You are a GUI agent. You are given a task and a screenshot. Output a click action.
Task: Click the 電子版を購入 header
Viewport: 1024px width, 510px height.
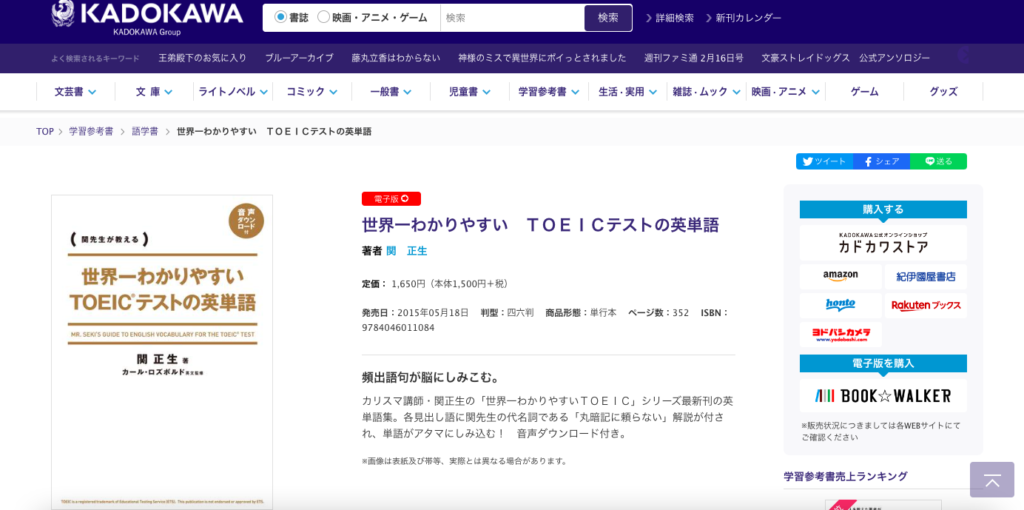coord(883,363)
